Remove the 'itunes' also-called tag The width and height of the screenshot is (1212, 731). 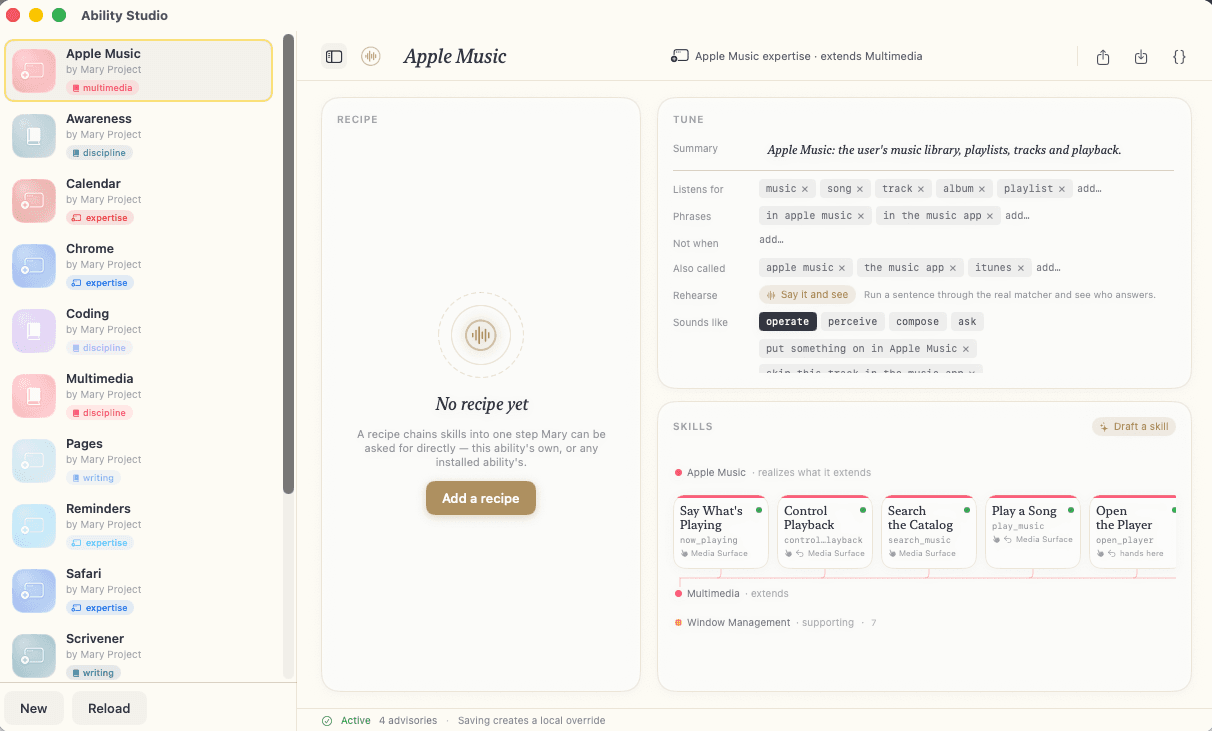[x=1021, y=268]
